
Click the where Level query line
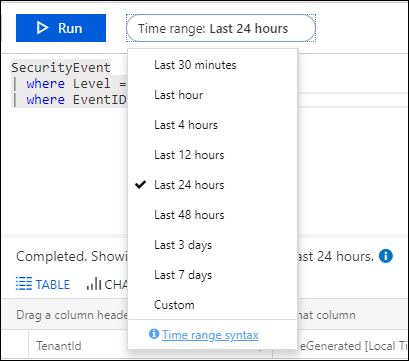pos(69,84)
